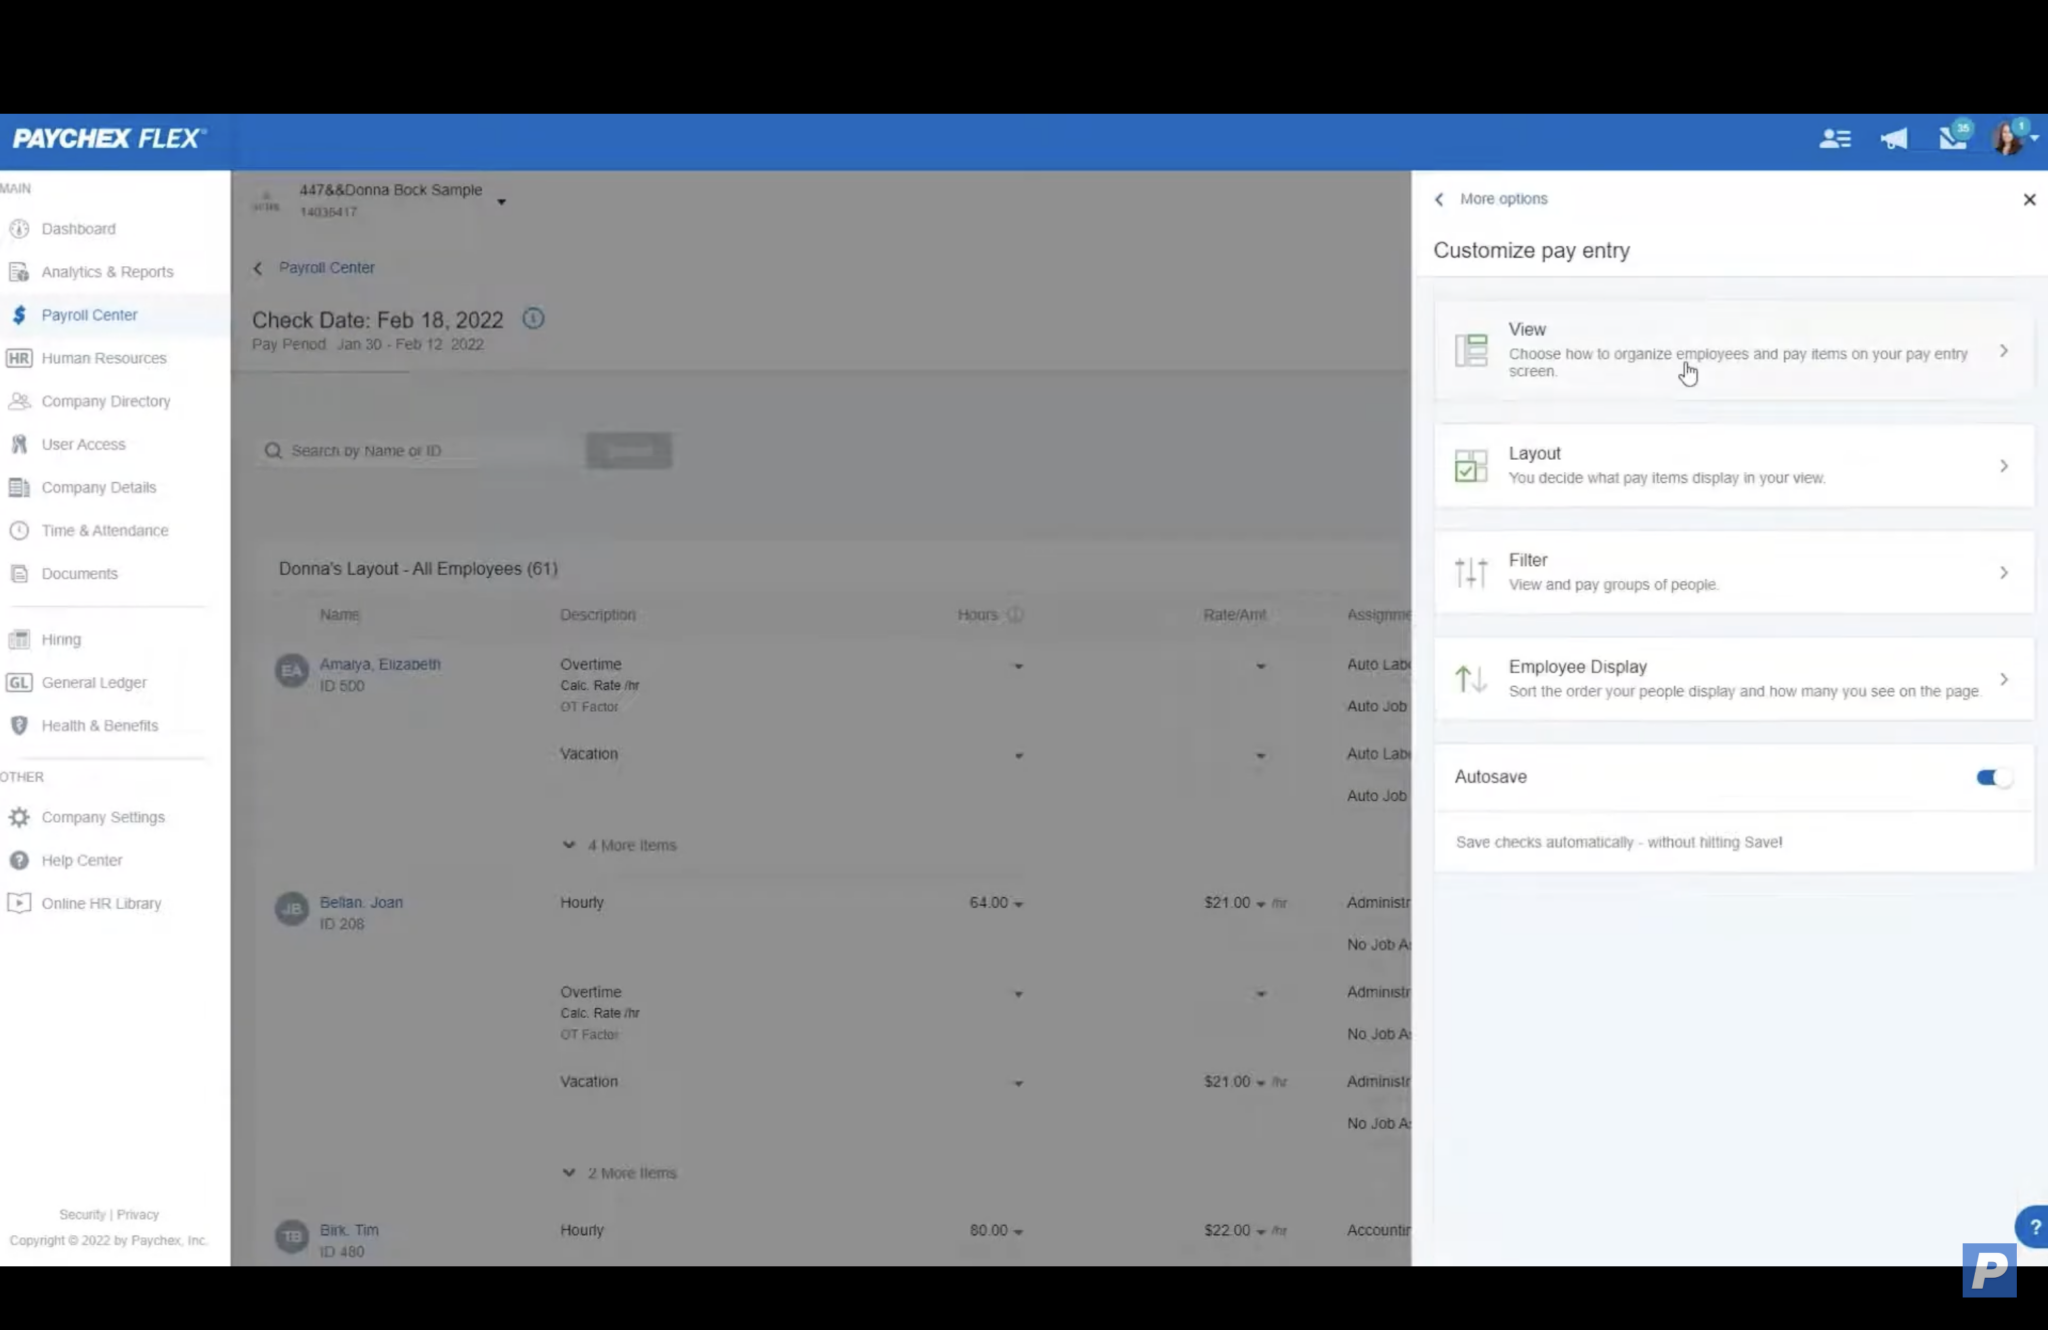Expand the 2 More Items list
Screen dimensions: 2048x1330
coord(620,1173)
